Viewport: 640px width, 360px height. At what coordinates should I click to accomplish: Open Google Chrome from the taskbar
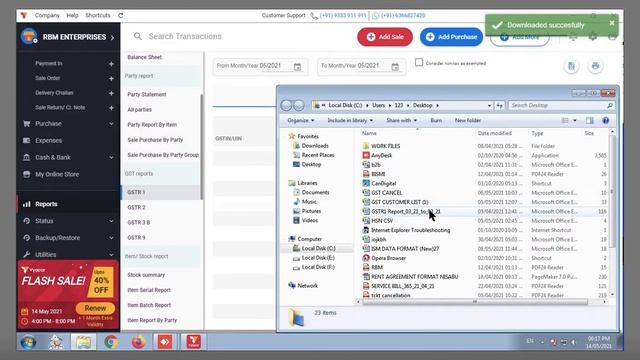click(x=111, y=342)
